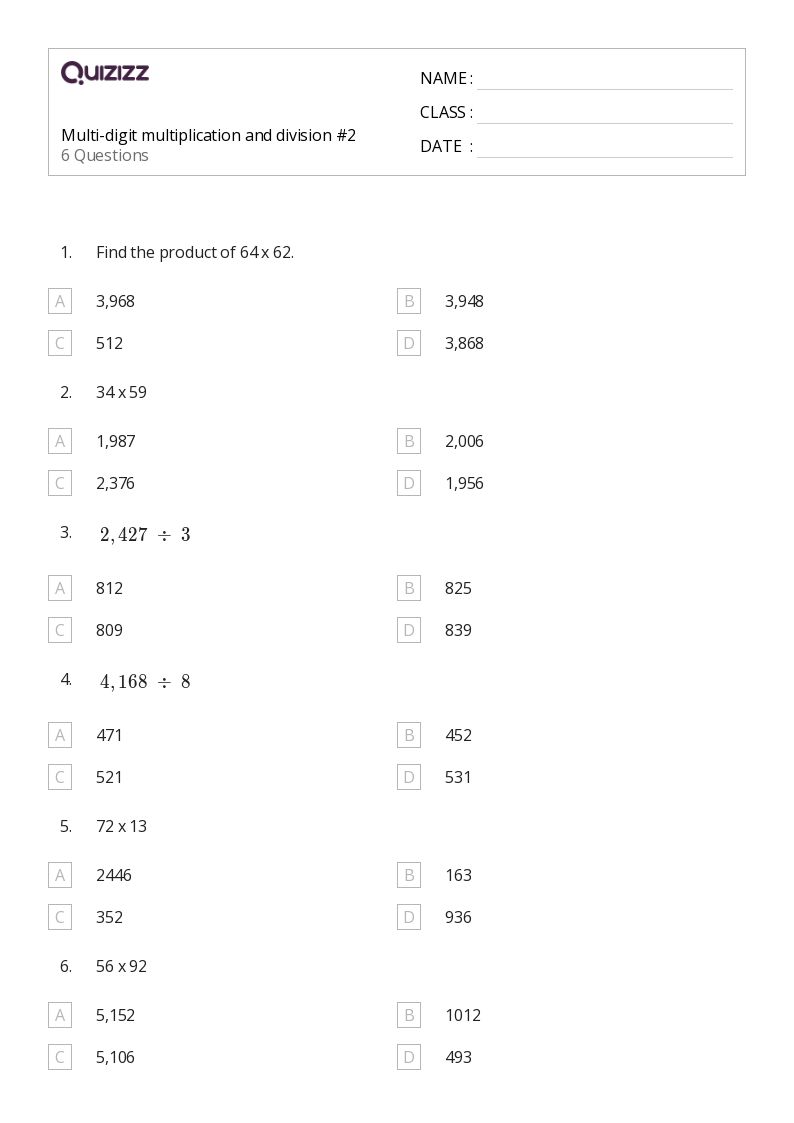Choose option C 521 for question 4
The height and width of the screenshot is (1123, 794).
[x=60, y=777]
